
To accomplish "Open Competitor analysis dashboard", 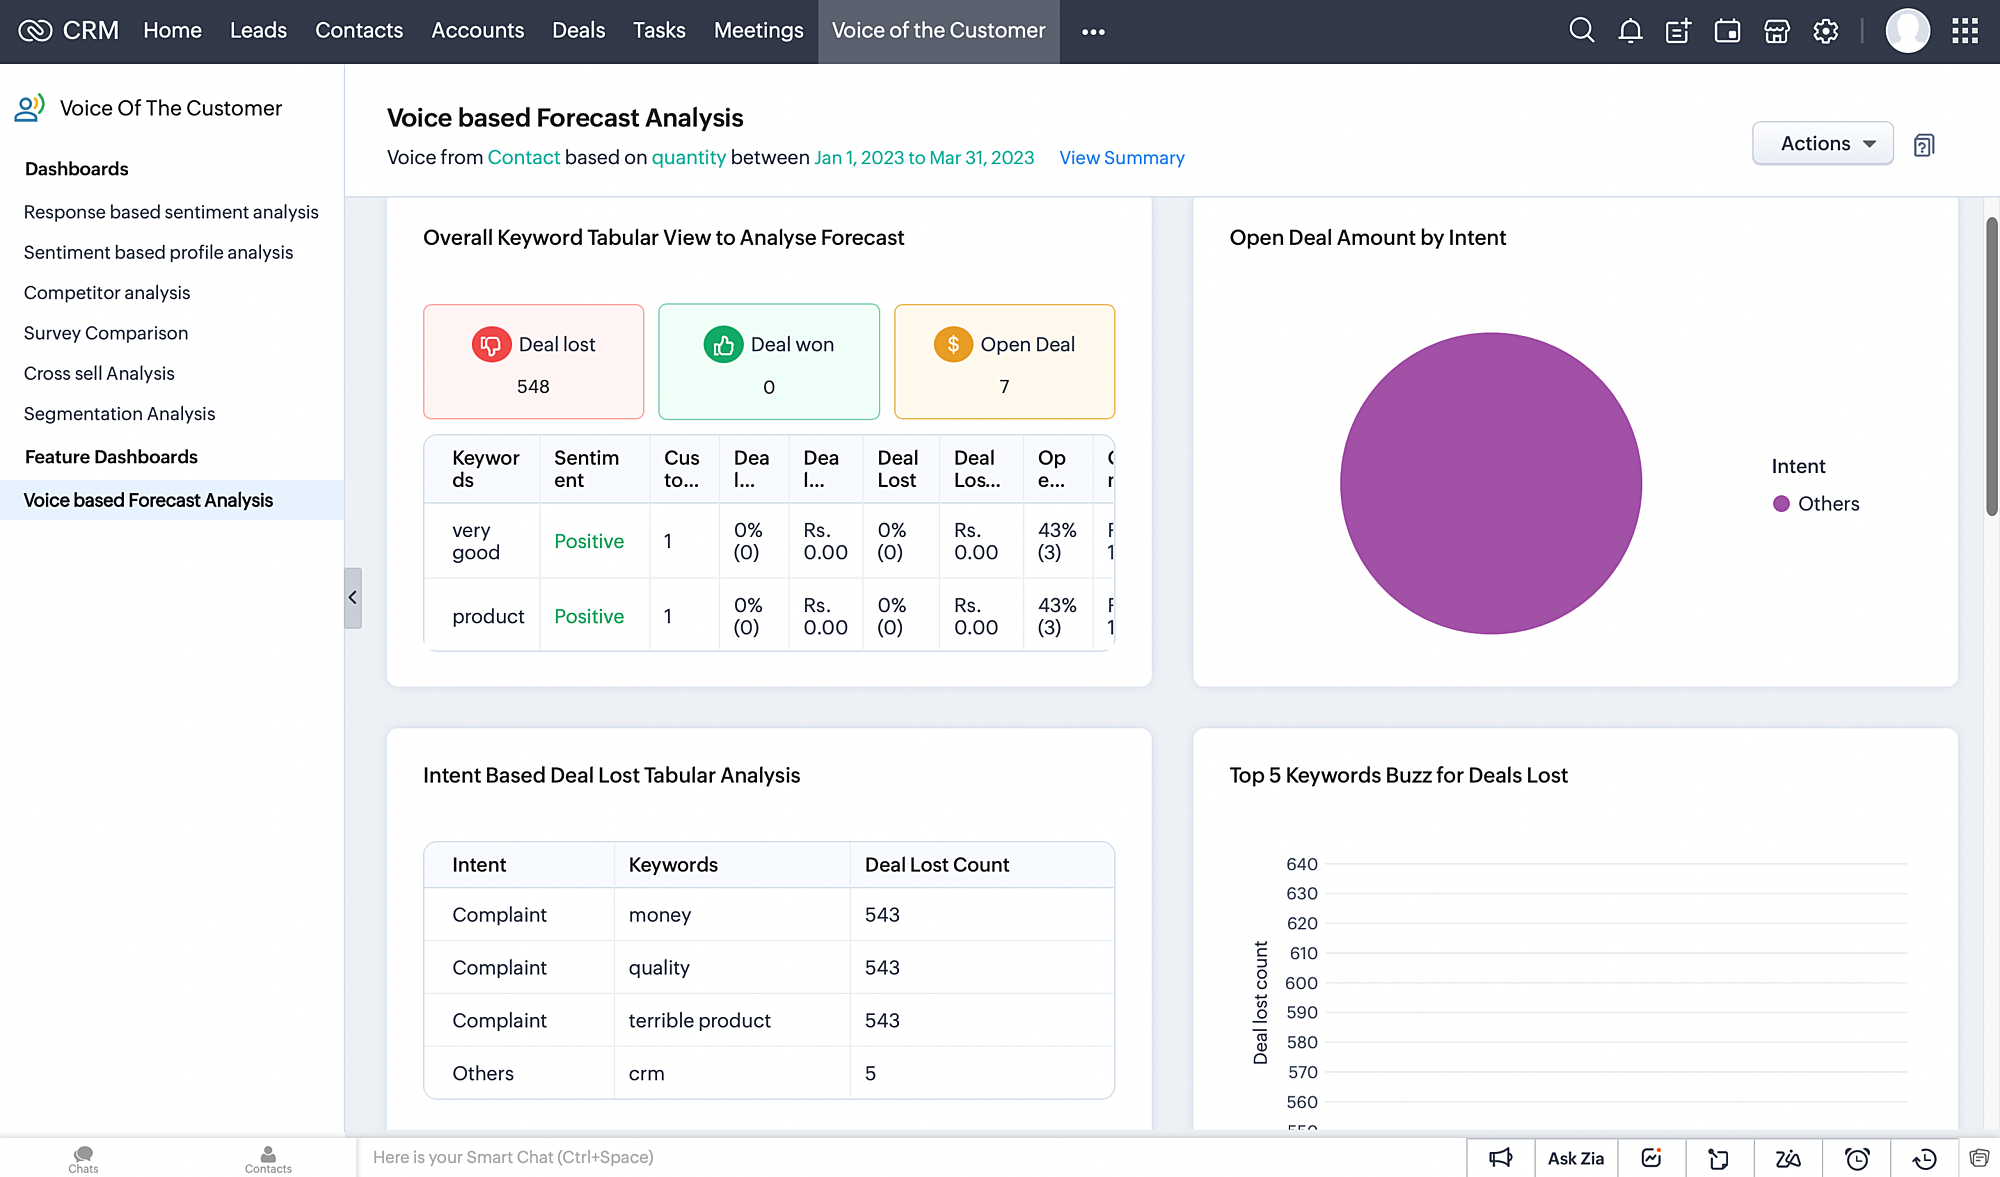I will click(x=107, y=293).
